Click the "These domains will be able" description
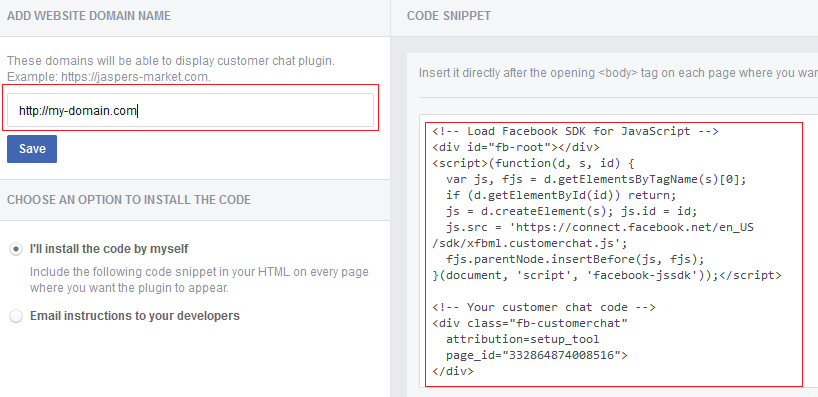818x397 pixels. tap(171, 61)
